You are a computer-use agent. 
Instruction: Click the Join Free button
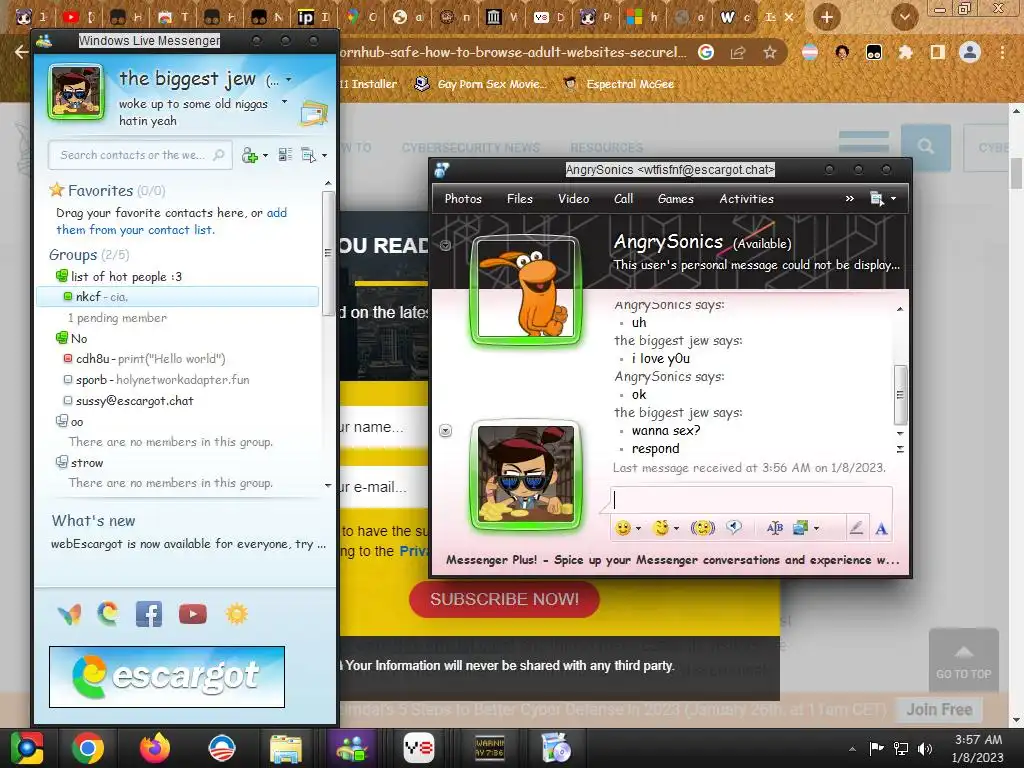tap(939, 709)
